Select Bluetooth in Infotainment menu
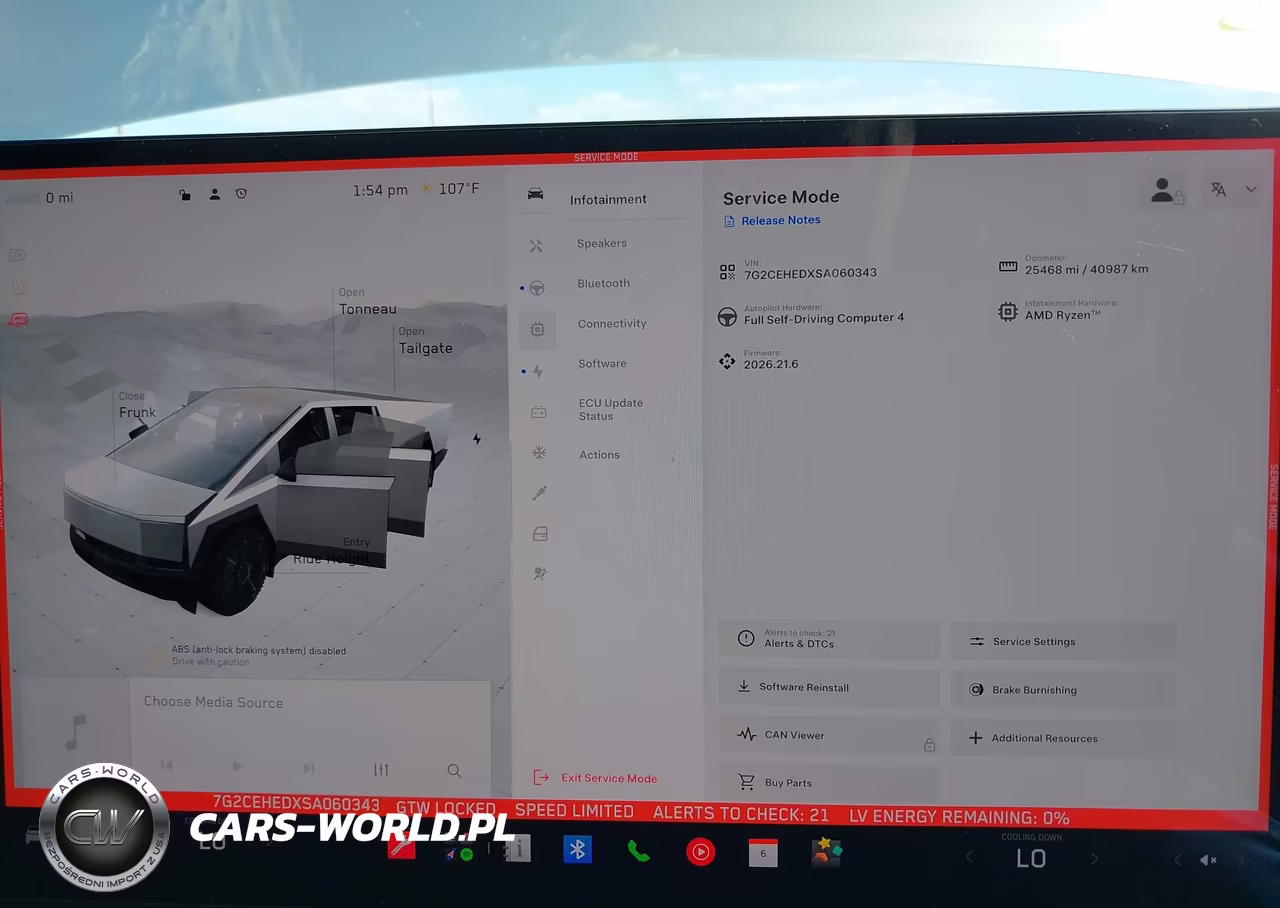Image resolution: width=1280 pixels, height=908 pixels. [x=604, y=283]
